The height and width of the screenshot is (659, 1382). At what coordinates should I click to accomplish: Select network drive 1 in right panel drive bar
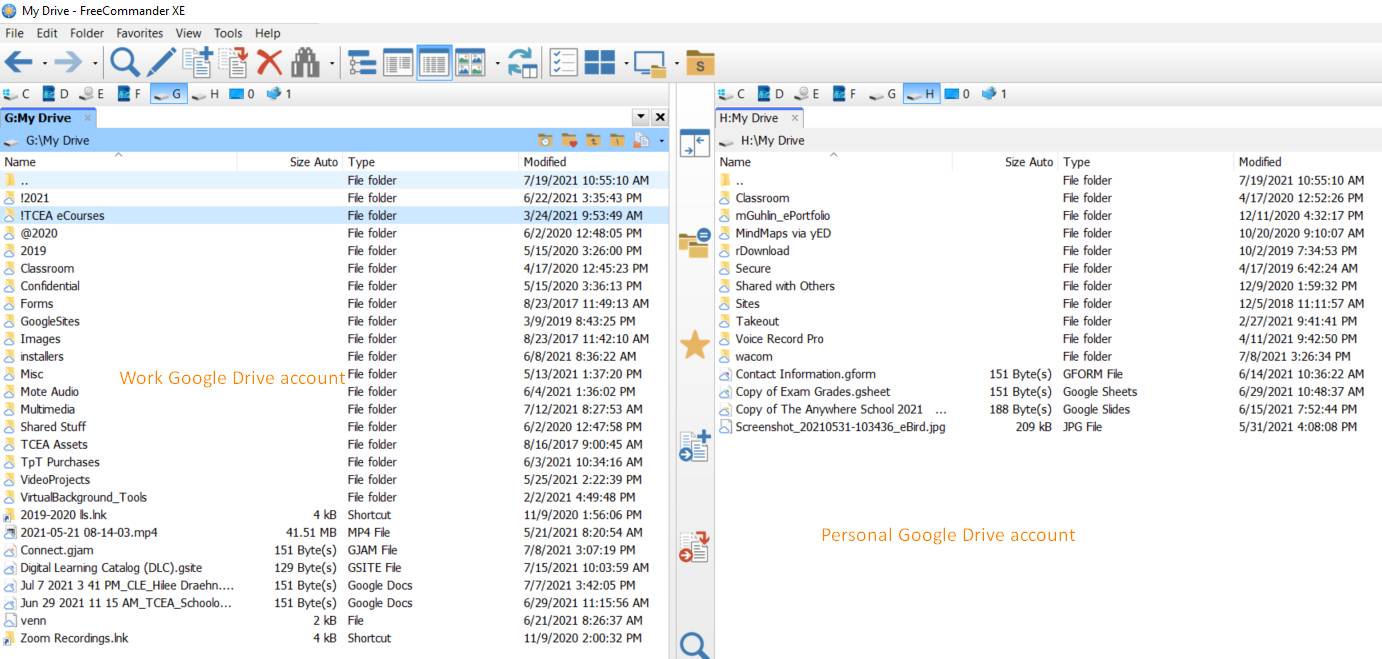[x=993, y=94]
